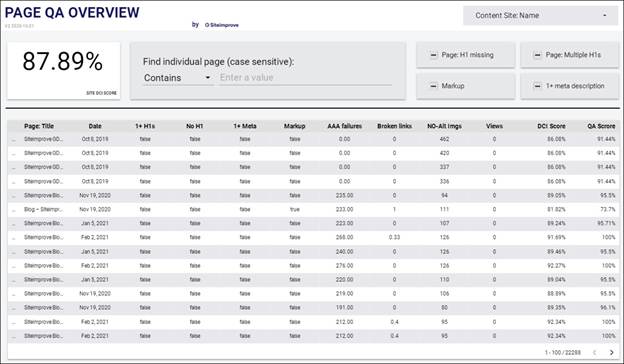Click the 276.00 AAA failures cell
Viewport: 624px width, 364px height.
click(345, 266)
